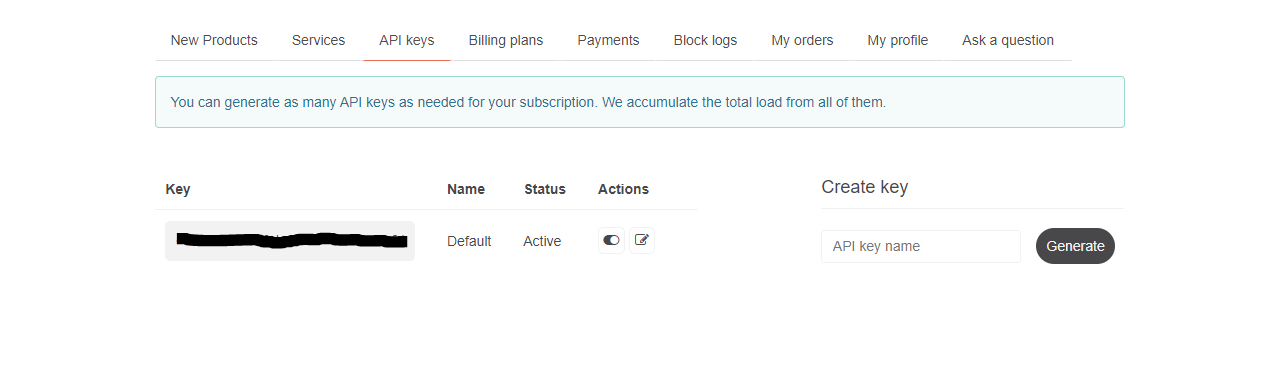View the Block logs tab
This screenshot has height=377, width=1275.
tap(705, 40)
